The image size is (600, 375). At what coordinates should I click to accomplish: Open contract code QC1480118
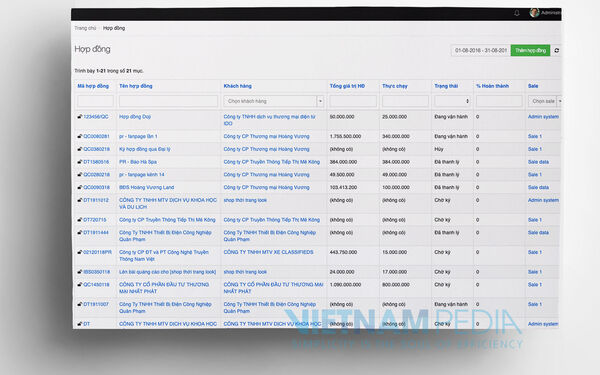pyautogui.click(x=96, y=284)
